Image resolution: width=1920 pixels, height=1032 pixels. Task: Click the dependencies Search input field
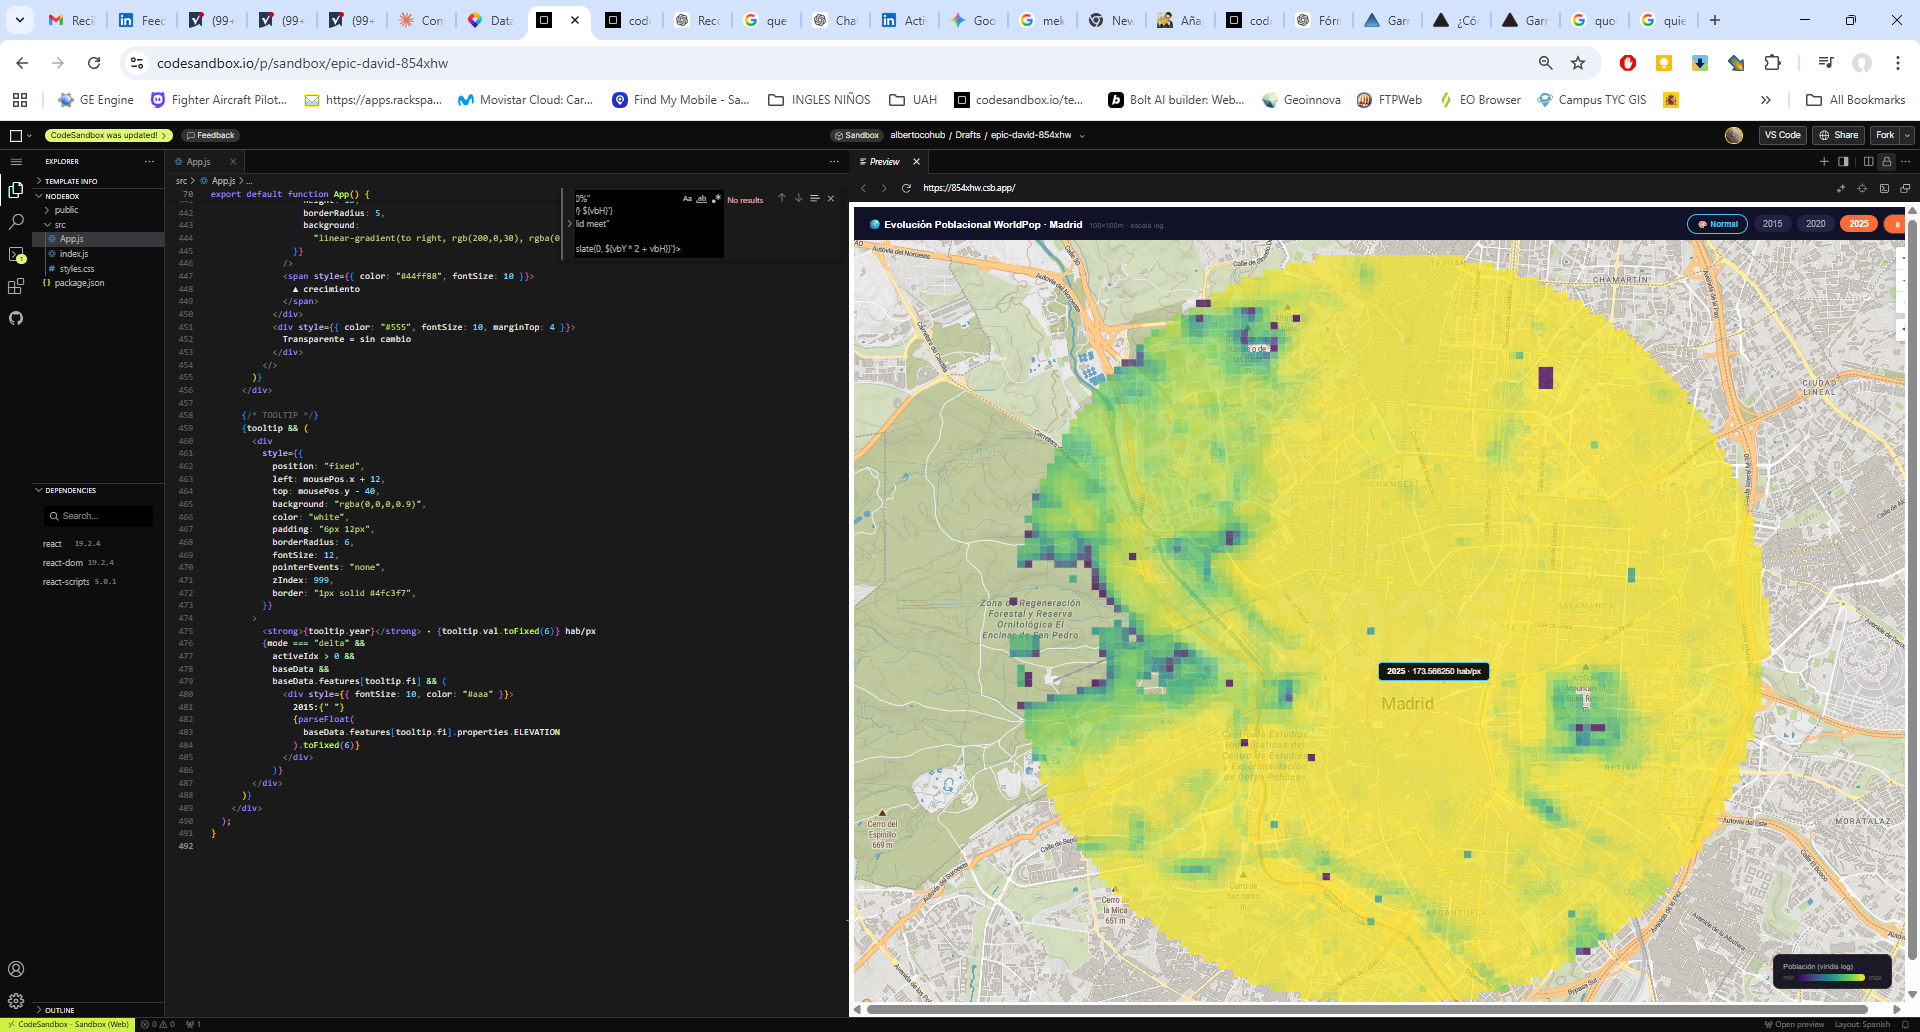coord(100,516)
